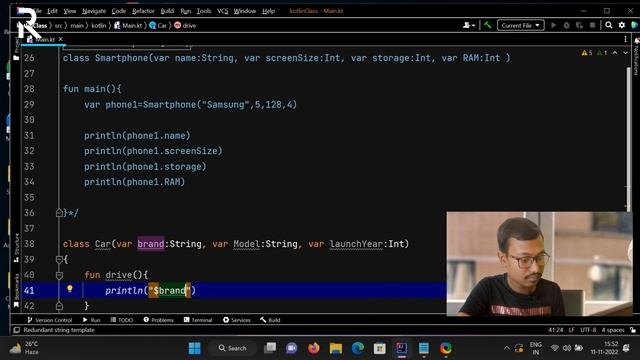Screen dimensions: 640x360
Task: Click the highlighted brand parameter on line 38
Action: click(x=151, y=244)
